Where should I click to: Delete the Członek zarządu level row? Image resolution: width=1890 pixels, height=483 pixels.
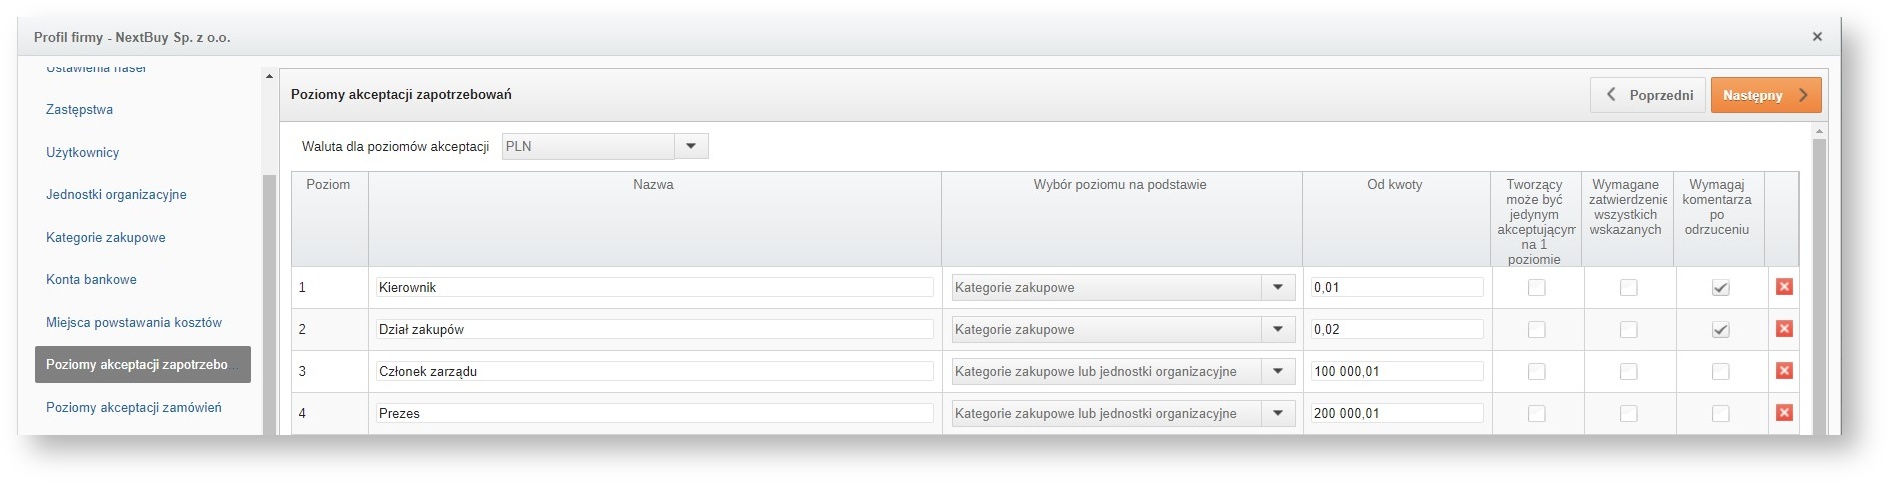point(1783,371)
